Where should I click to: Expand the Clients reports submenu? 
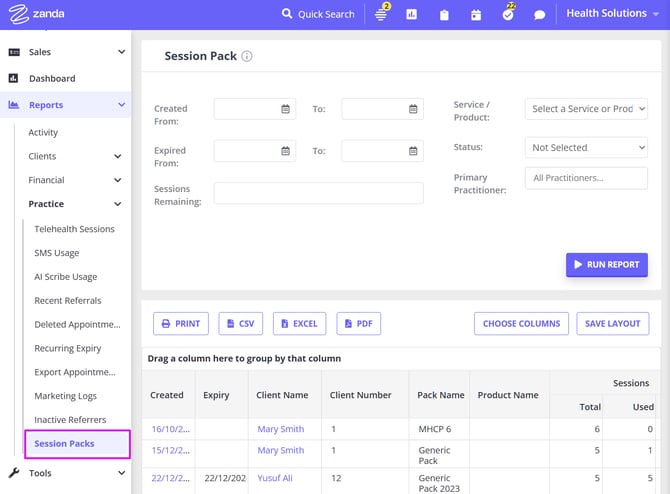(x=117, y=157)
